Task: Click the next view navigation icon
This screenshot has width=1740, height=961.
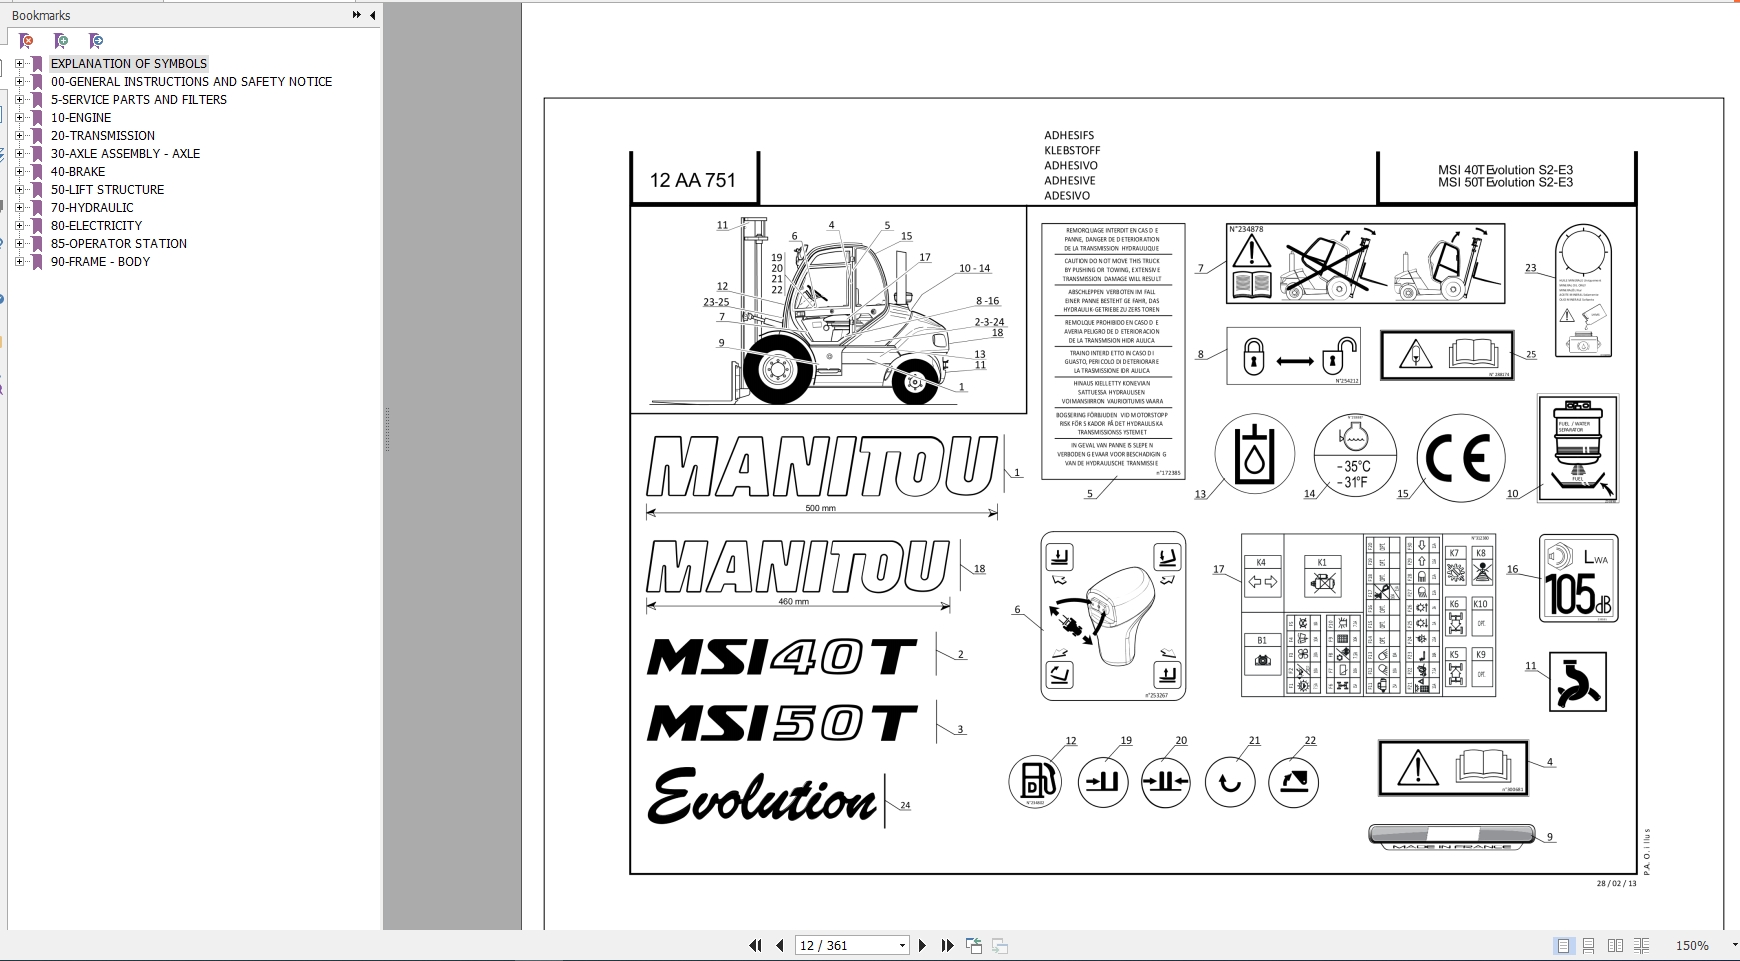Action: coord(1000,945)
